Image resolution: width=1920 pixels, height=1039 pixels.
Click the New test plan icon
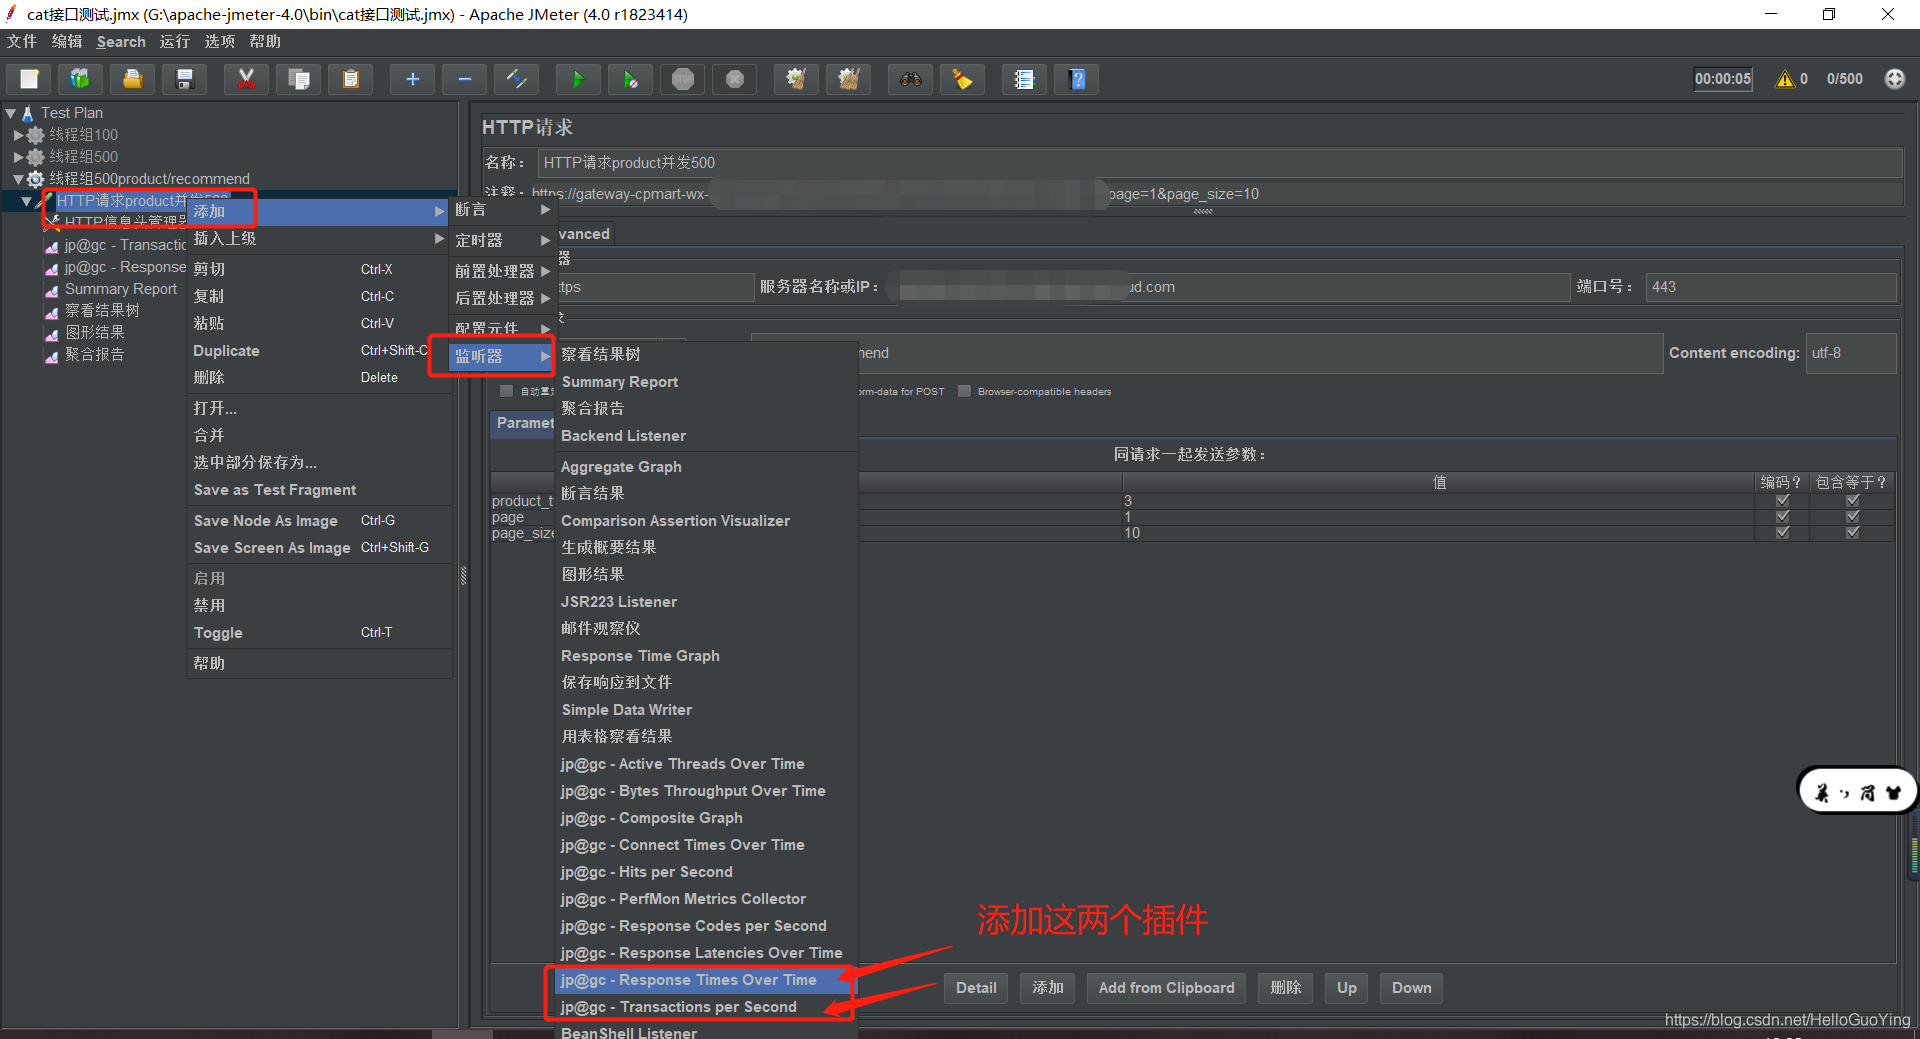29,79
